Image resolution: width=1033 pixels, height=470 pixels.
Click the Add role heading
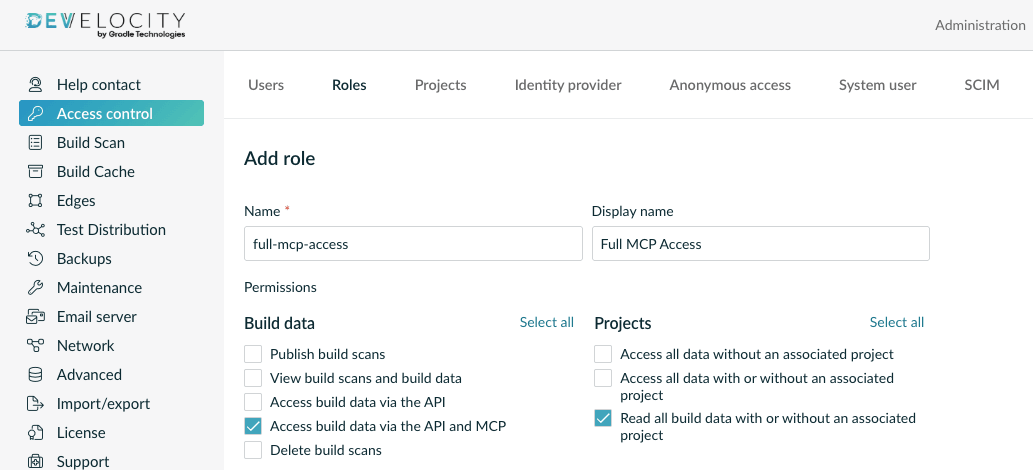pos(279,159)
